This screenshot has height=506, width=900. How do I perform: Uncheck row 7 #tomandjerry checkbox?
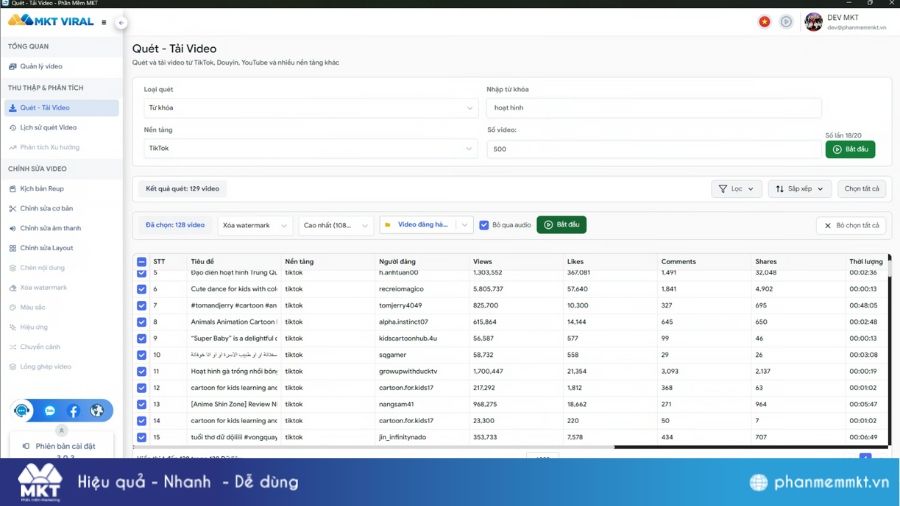141,306
